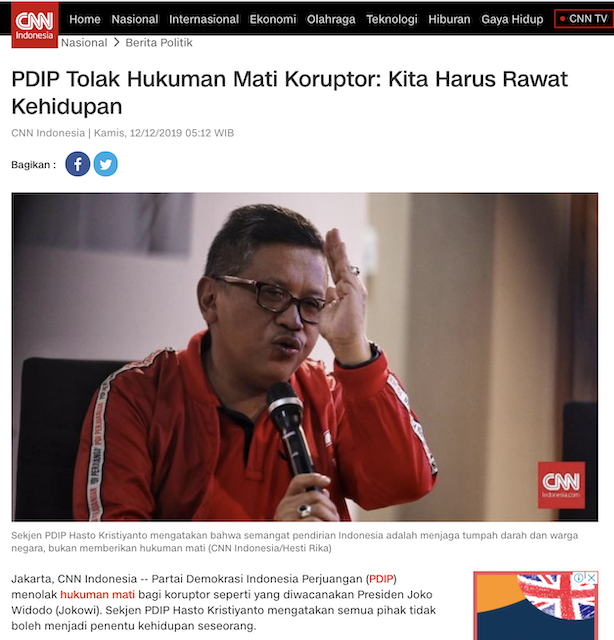Click Nasional breadcrumb link
614x640 pixels.
[x=84, y=42]
